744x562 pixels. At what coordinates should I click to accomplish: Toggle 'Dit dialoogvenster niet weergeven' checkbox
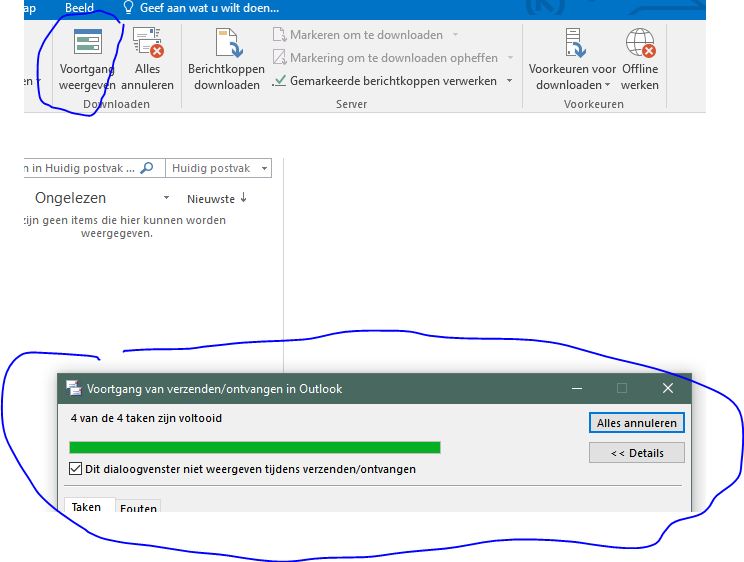point(76,469)
